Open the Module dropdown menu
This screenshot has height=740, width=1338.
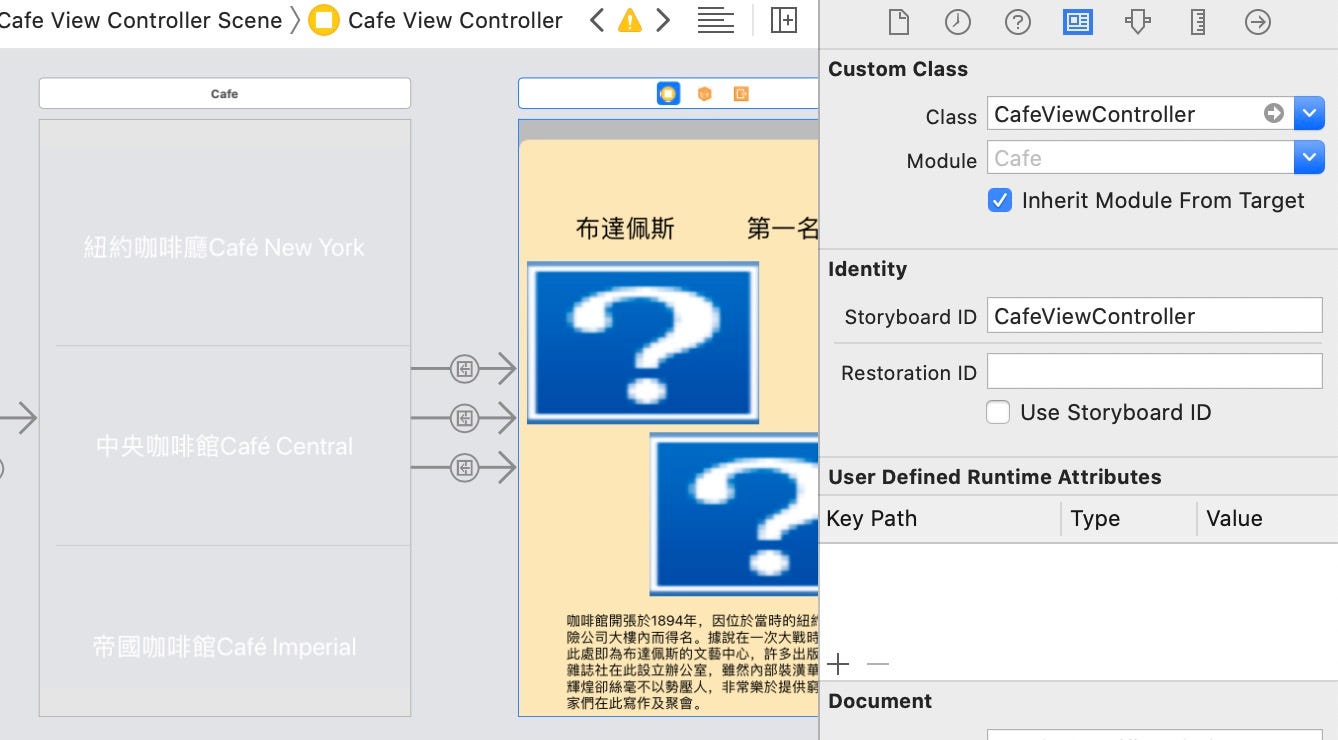point(1309,157)
